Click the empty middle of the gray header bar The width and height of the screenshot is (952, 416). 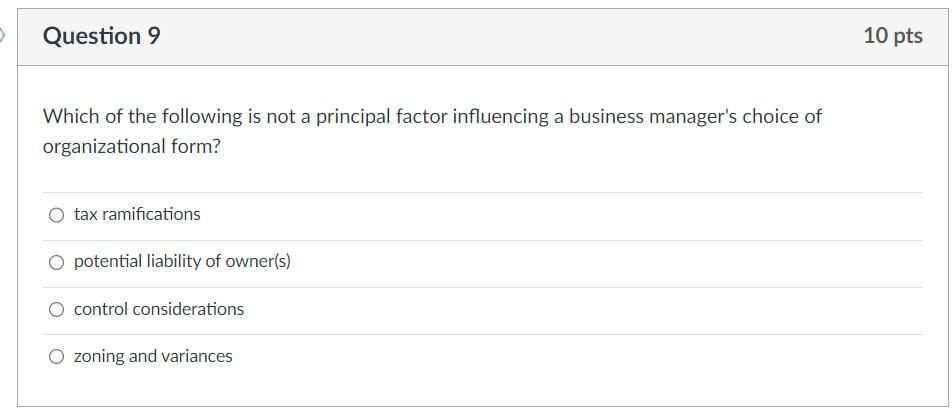[x=500, y=37]
